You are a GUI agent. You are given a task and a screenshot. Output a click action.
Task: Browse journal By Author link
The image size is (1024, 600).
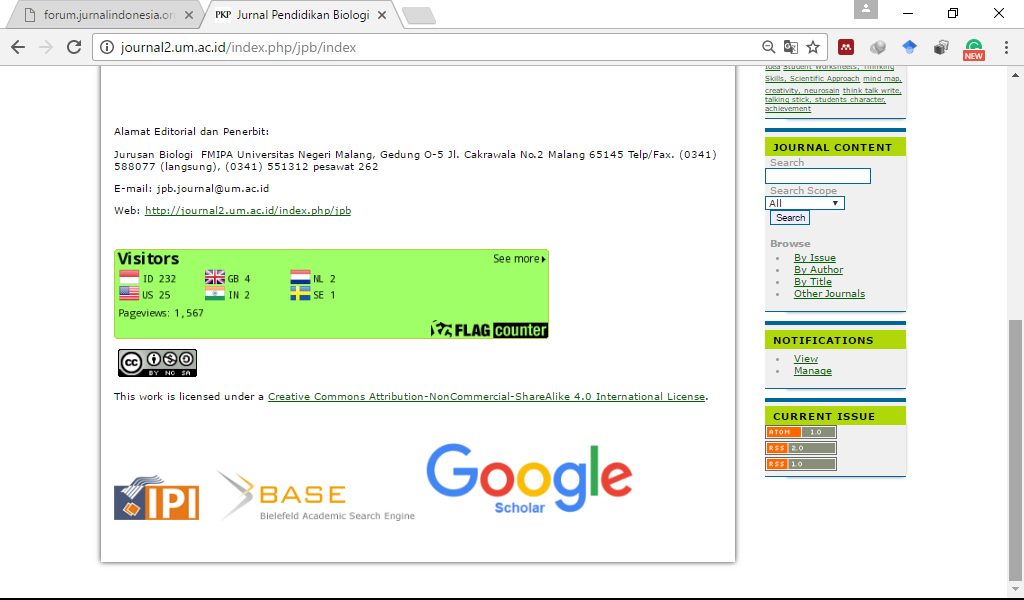click(818, 270)
